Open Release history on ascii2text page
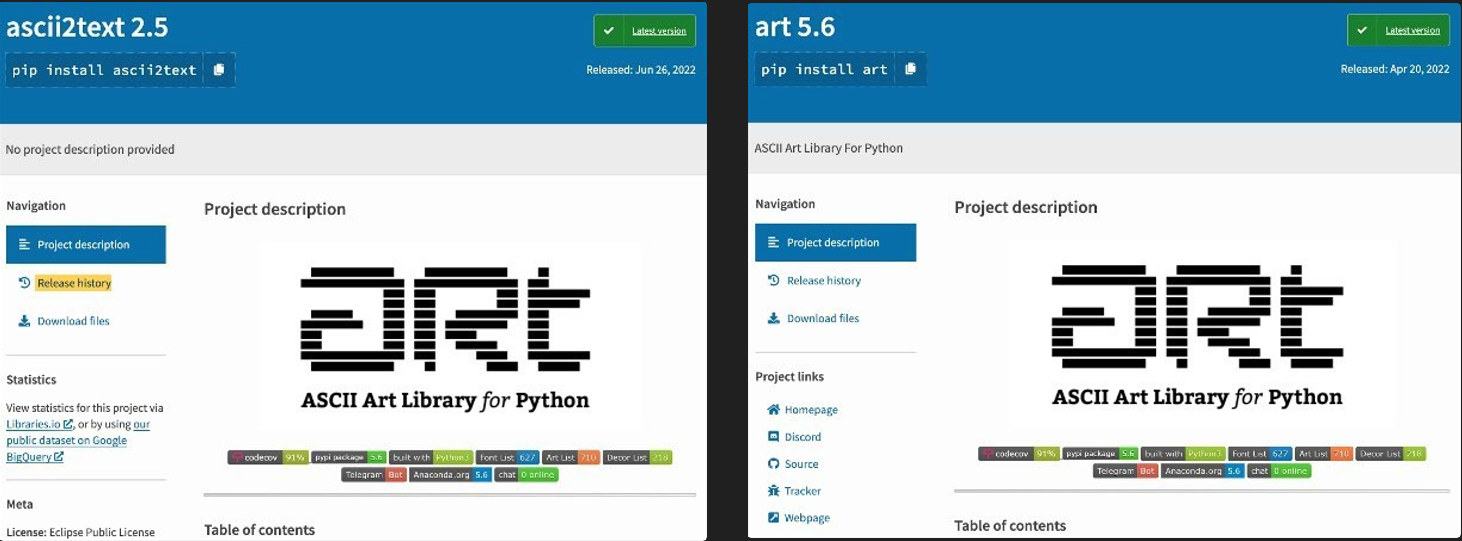Viewport: 1462px width, 541px height. pos(73,283)
